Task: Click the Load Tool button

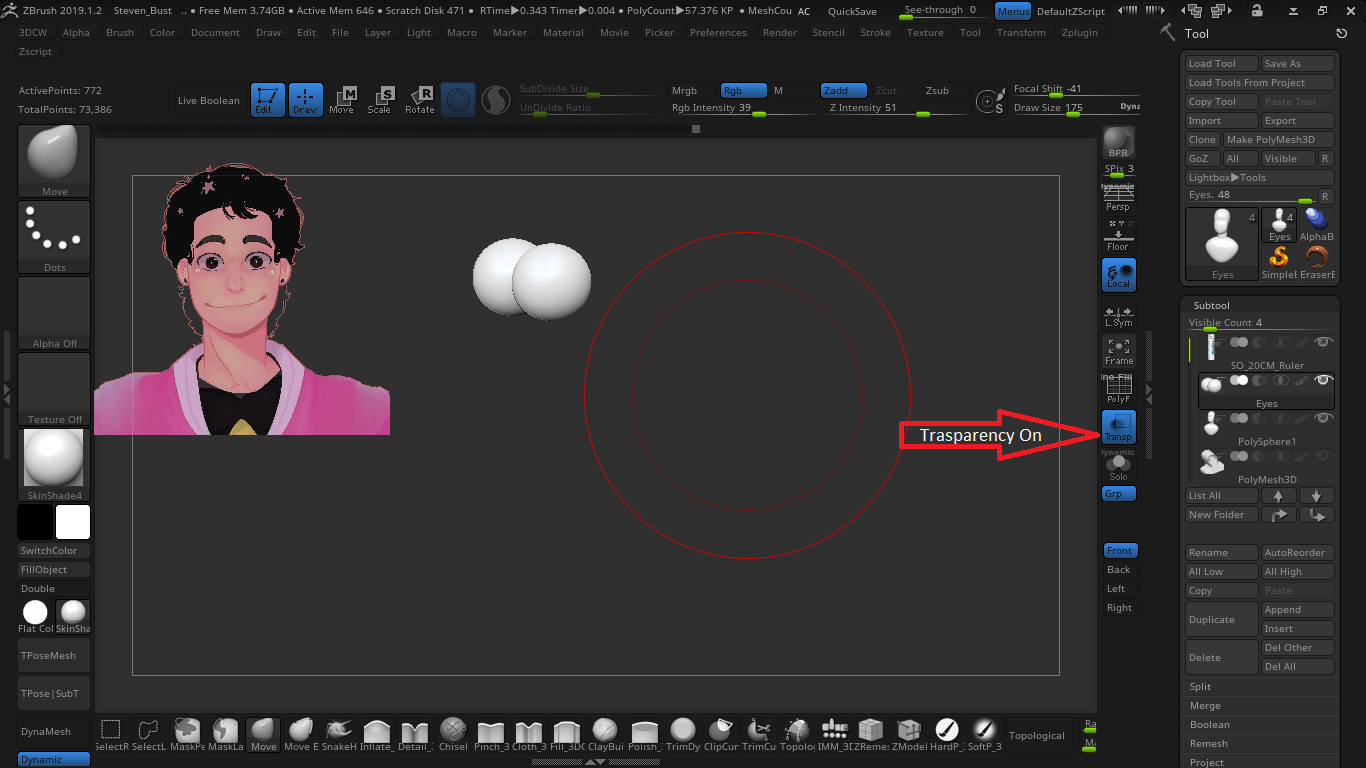Action: (1221, 63)
